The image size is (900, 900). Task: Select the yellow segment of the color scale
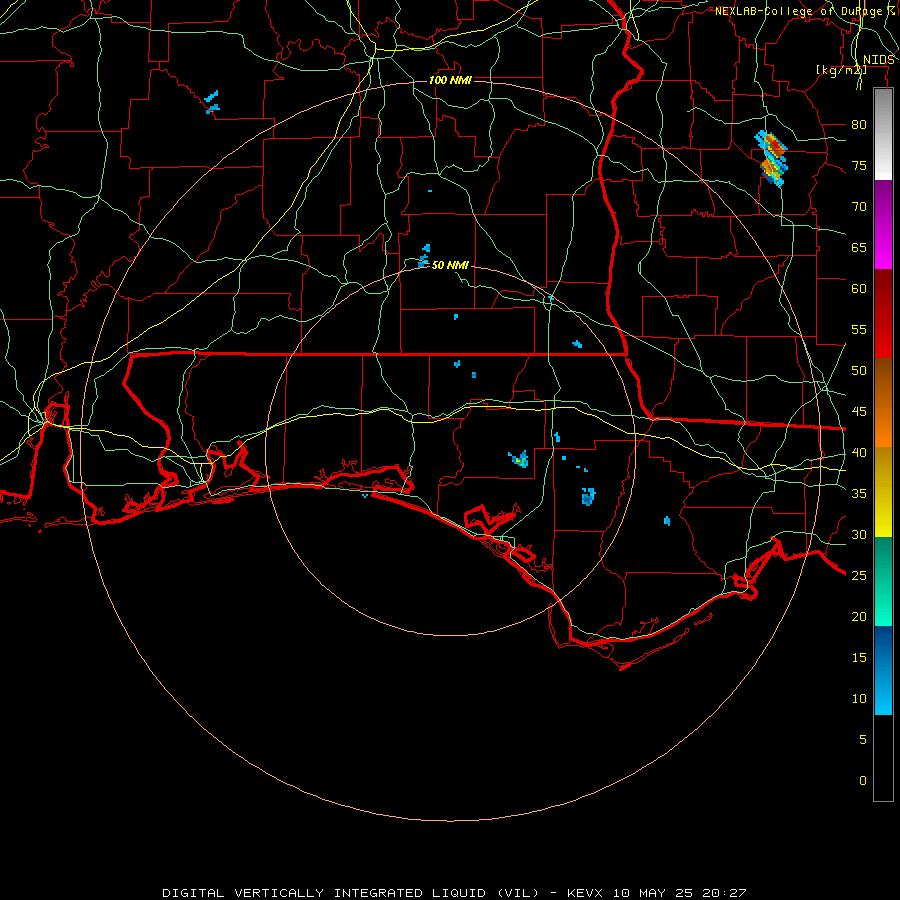883,492
